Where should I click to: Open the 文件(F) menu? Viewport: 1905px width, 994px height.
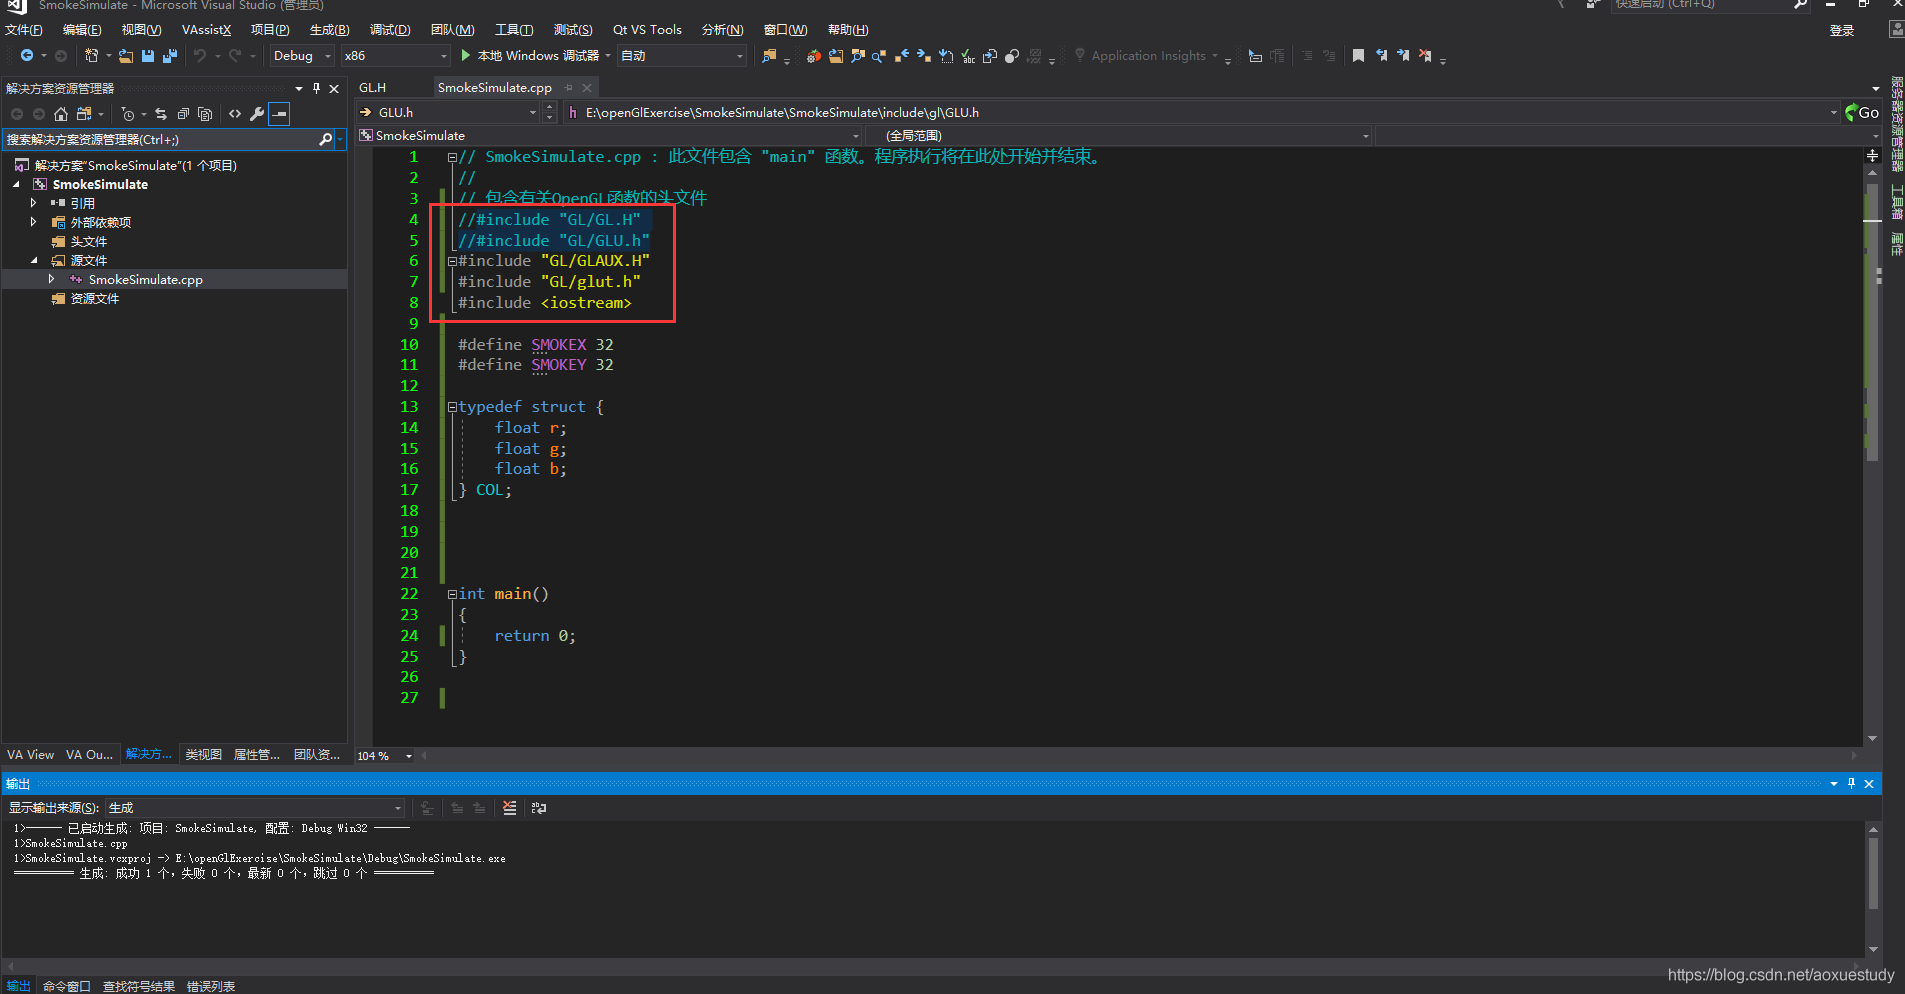pos(24,30)
